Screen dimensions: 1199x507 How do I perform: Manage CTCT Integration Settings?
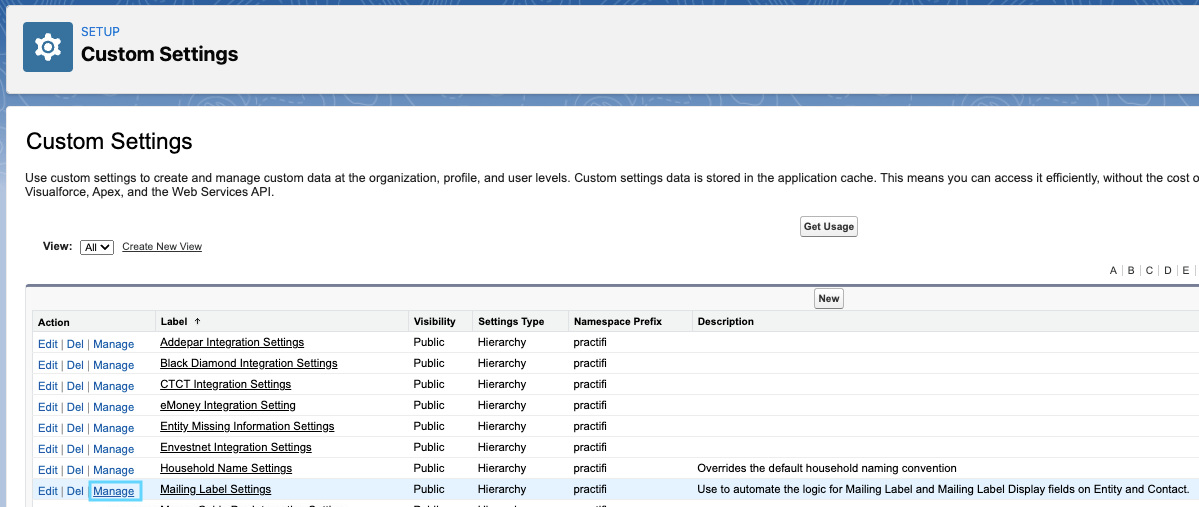[x=113, y=386]
